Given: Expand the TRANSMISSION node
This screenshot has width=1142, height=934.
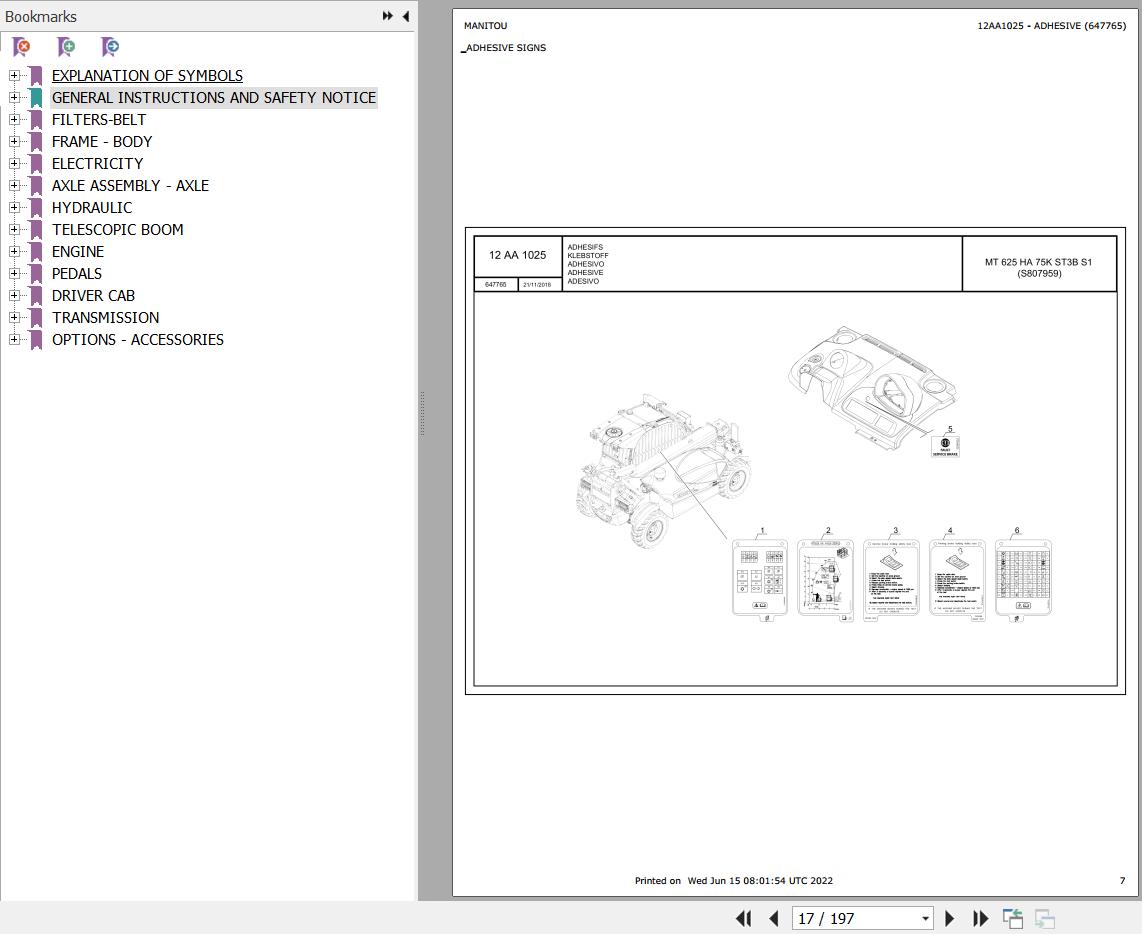Looking at the screenshot, I should 14,318.
